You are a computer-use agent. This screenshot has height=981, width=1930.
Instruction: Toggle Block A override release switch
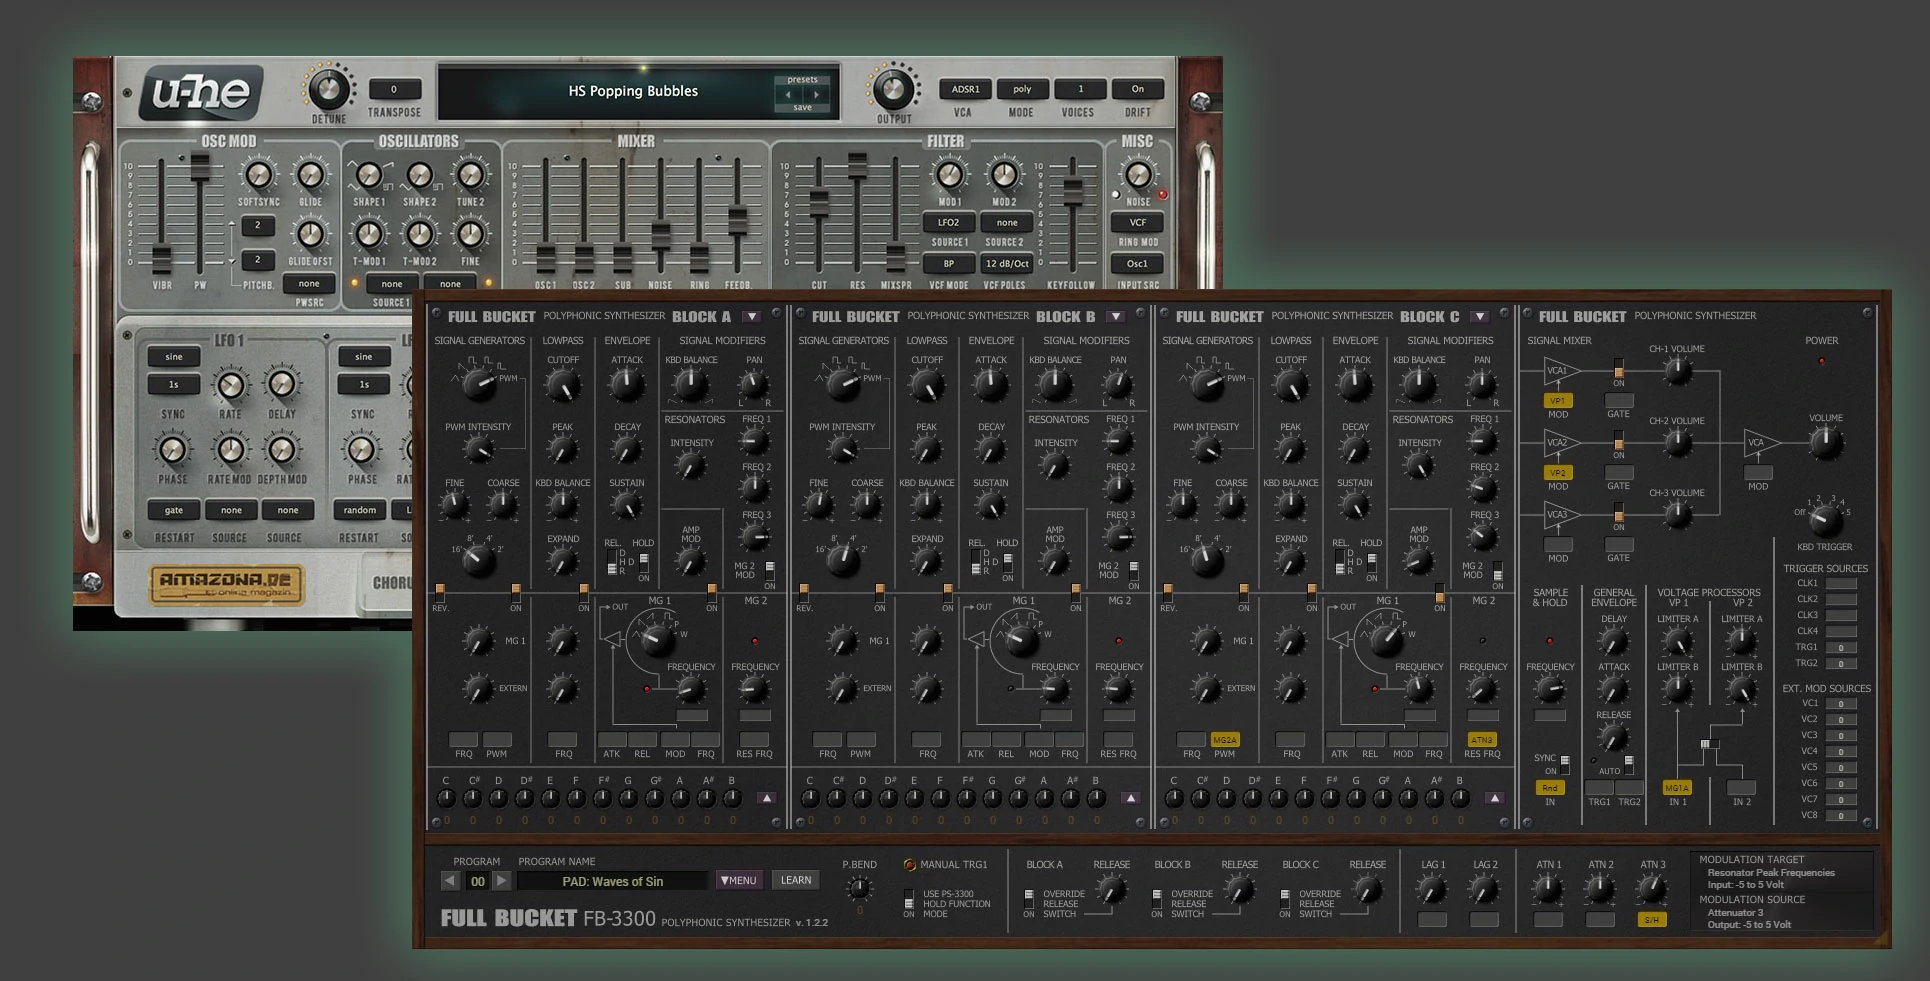coord(1029,898)
